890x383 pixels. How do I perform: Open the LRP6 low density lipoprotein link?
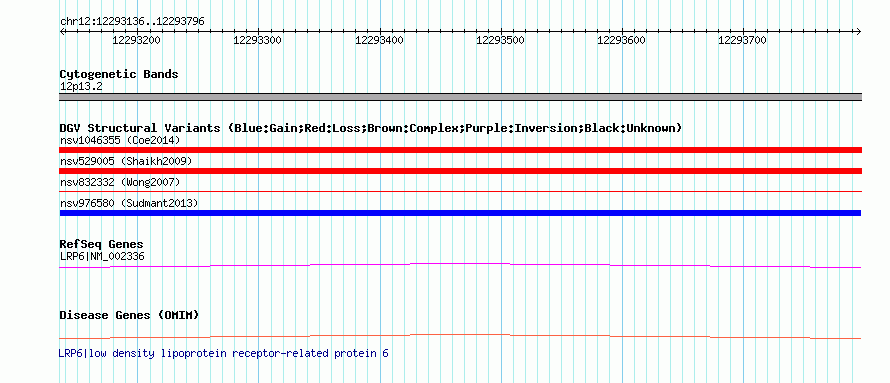[224, 353]
